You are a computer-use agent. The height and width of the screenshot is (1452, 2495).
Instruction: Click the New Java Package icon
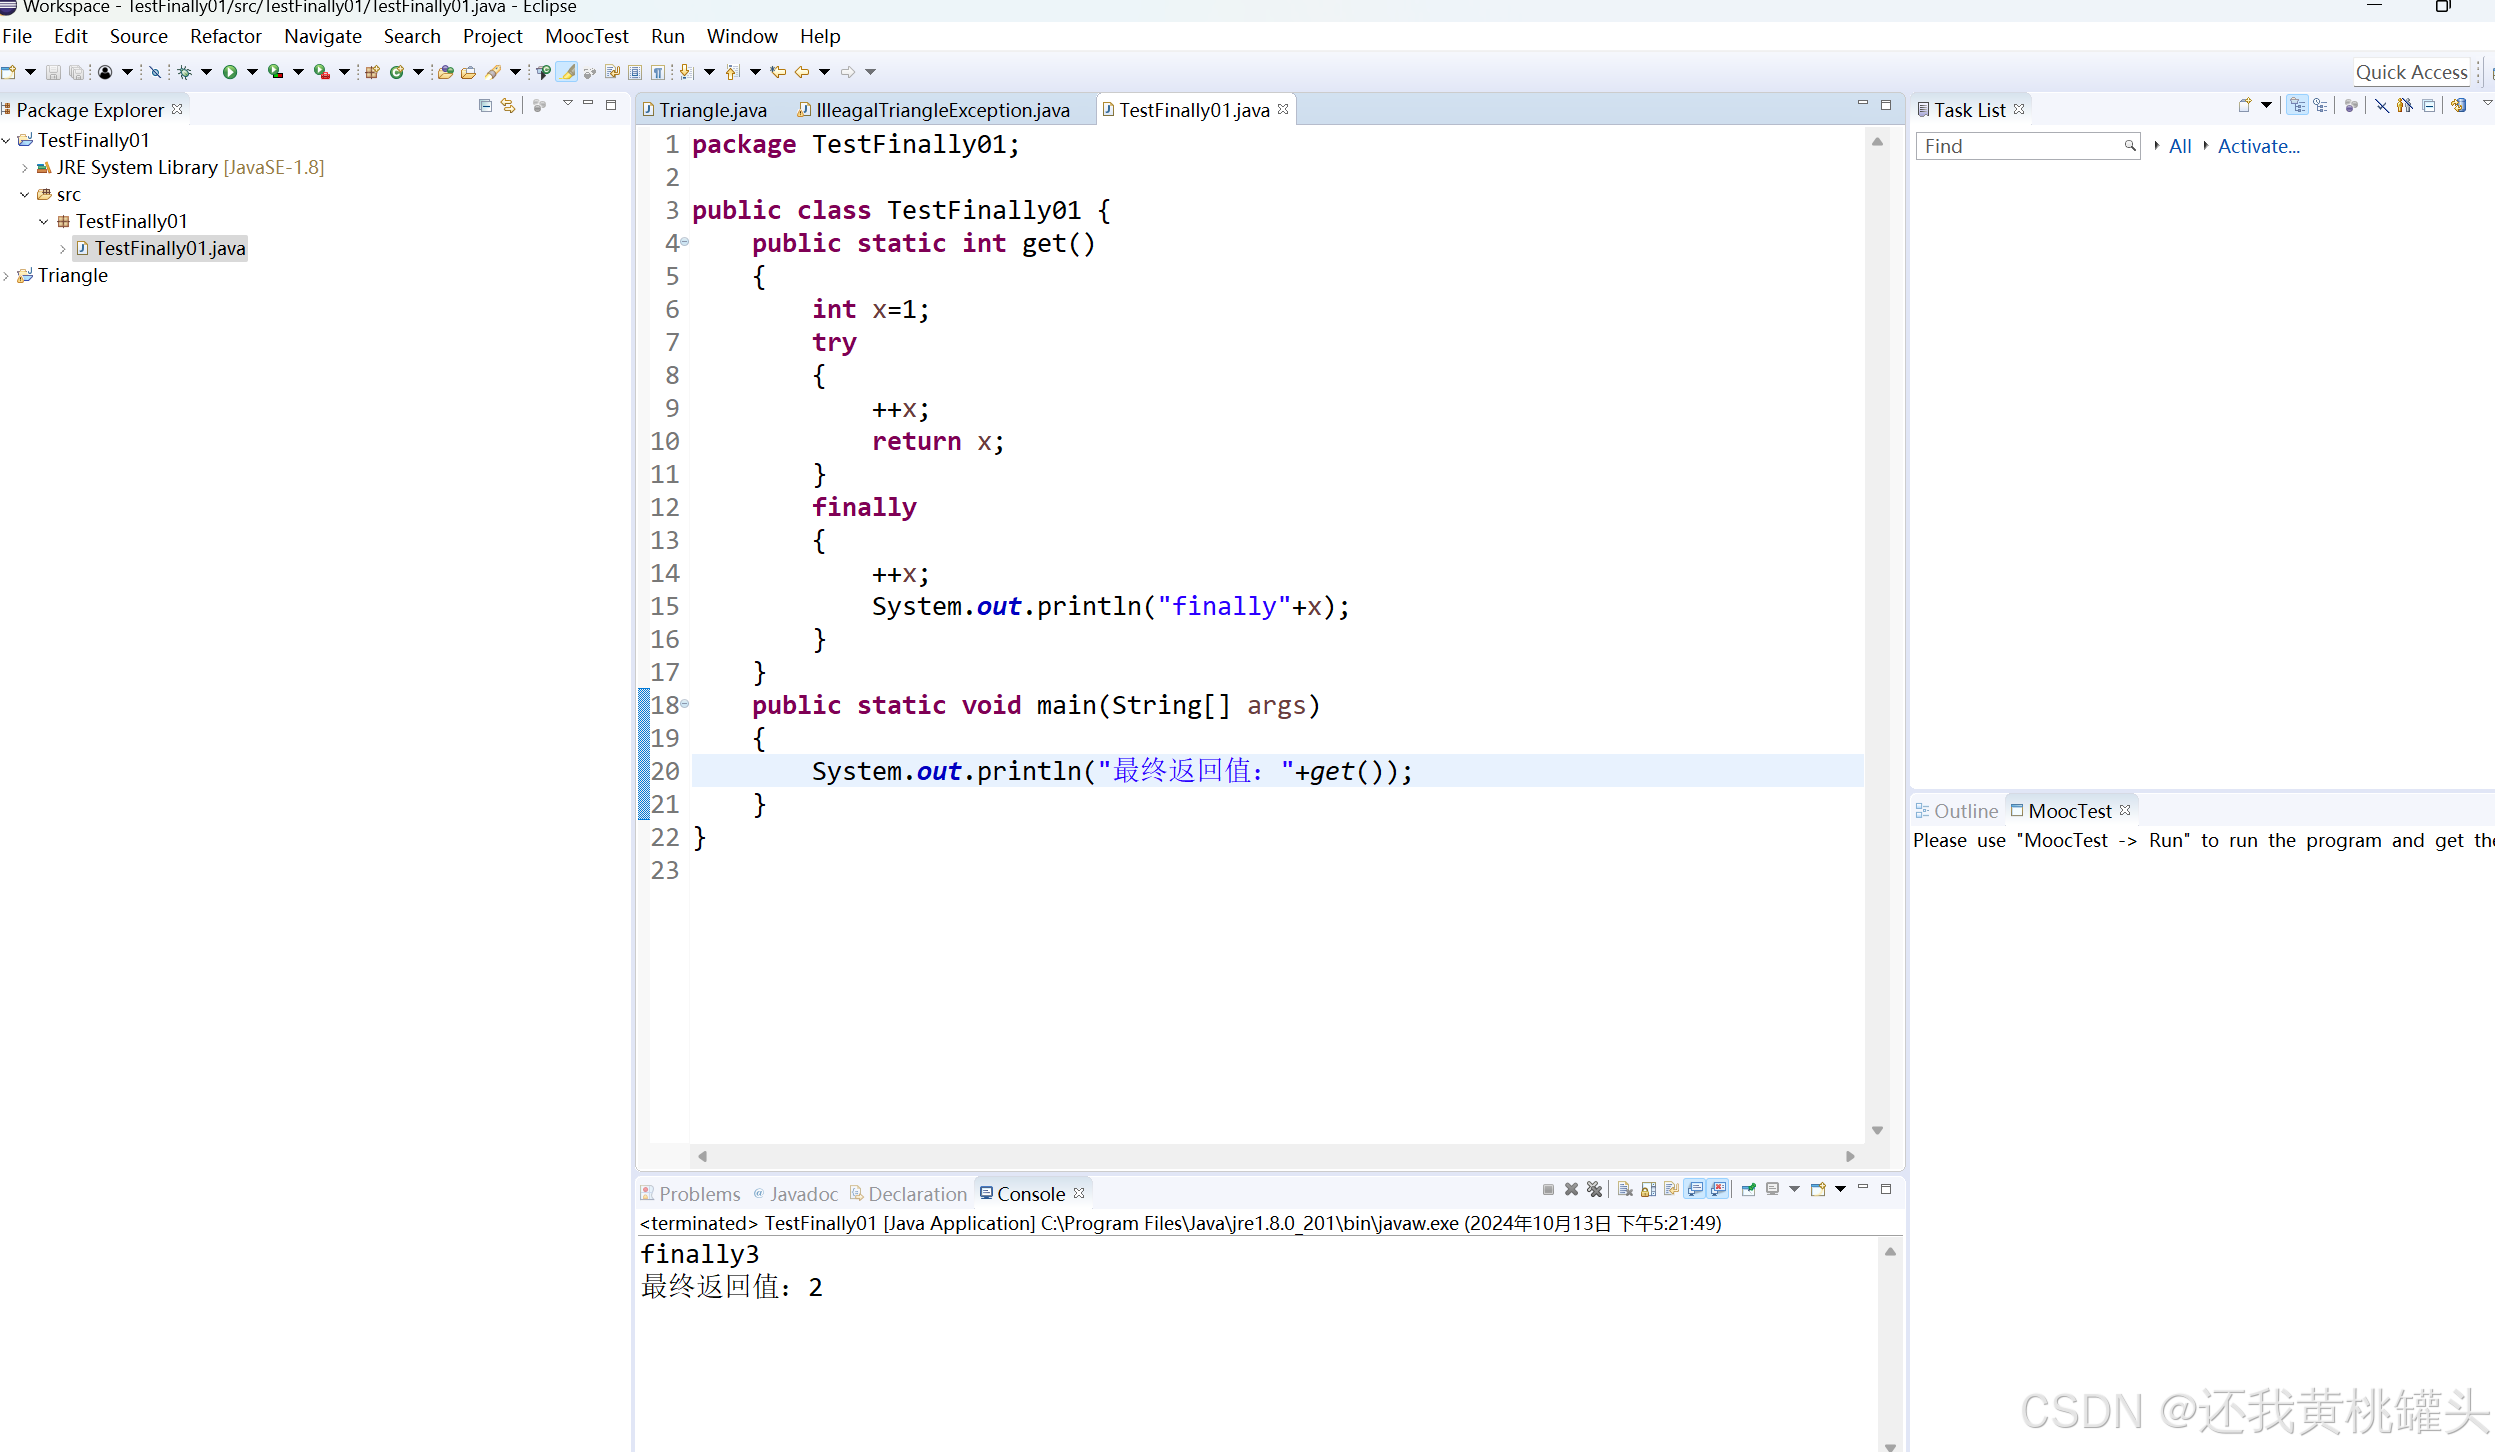372,72
